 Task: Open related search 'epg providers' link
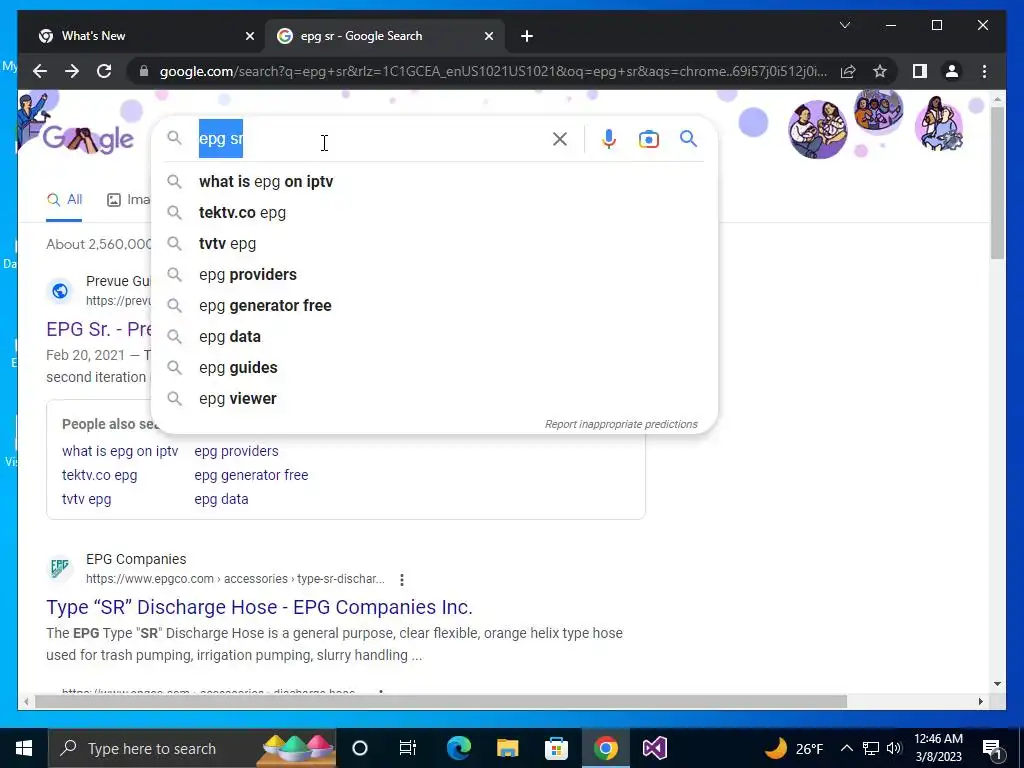click(236, 451)
